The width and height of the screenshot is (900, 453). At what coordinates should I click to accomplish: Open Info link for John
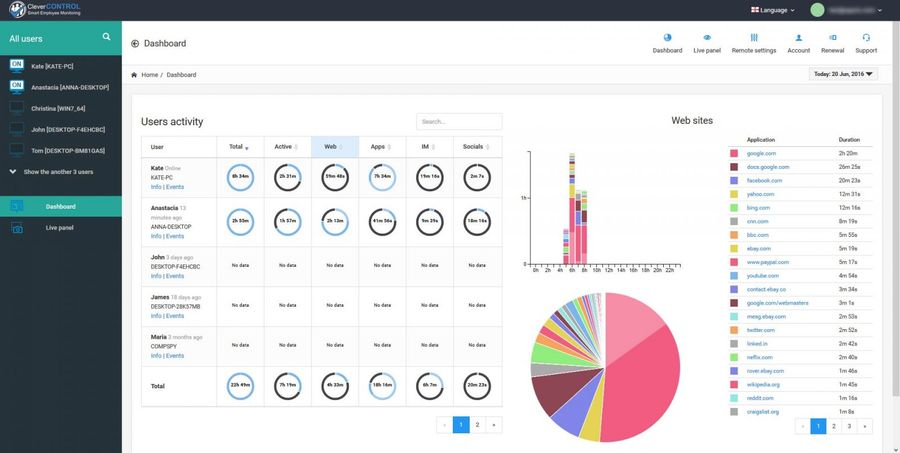(156, 276)
